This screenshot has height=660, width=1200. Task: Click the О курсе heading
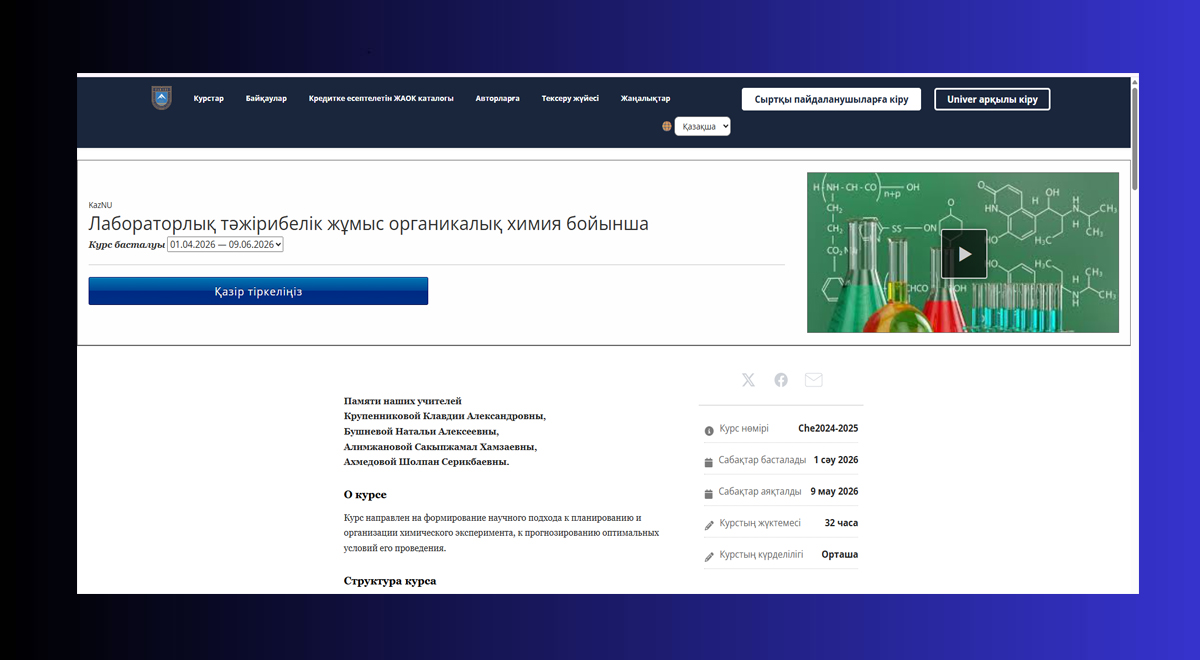(365, 495)
